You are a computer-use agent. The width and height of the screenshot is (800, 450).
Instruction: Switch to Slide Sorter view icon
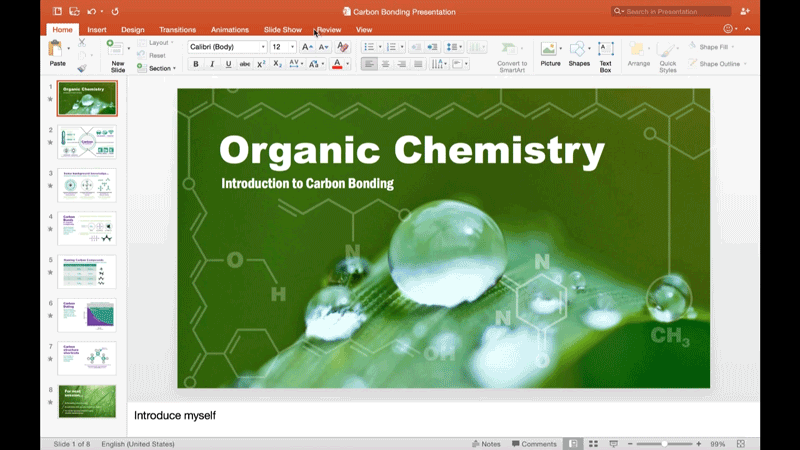tap(593, 443)
